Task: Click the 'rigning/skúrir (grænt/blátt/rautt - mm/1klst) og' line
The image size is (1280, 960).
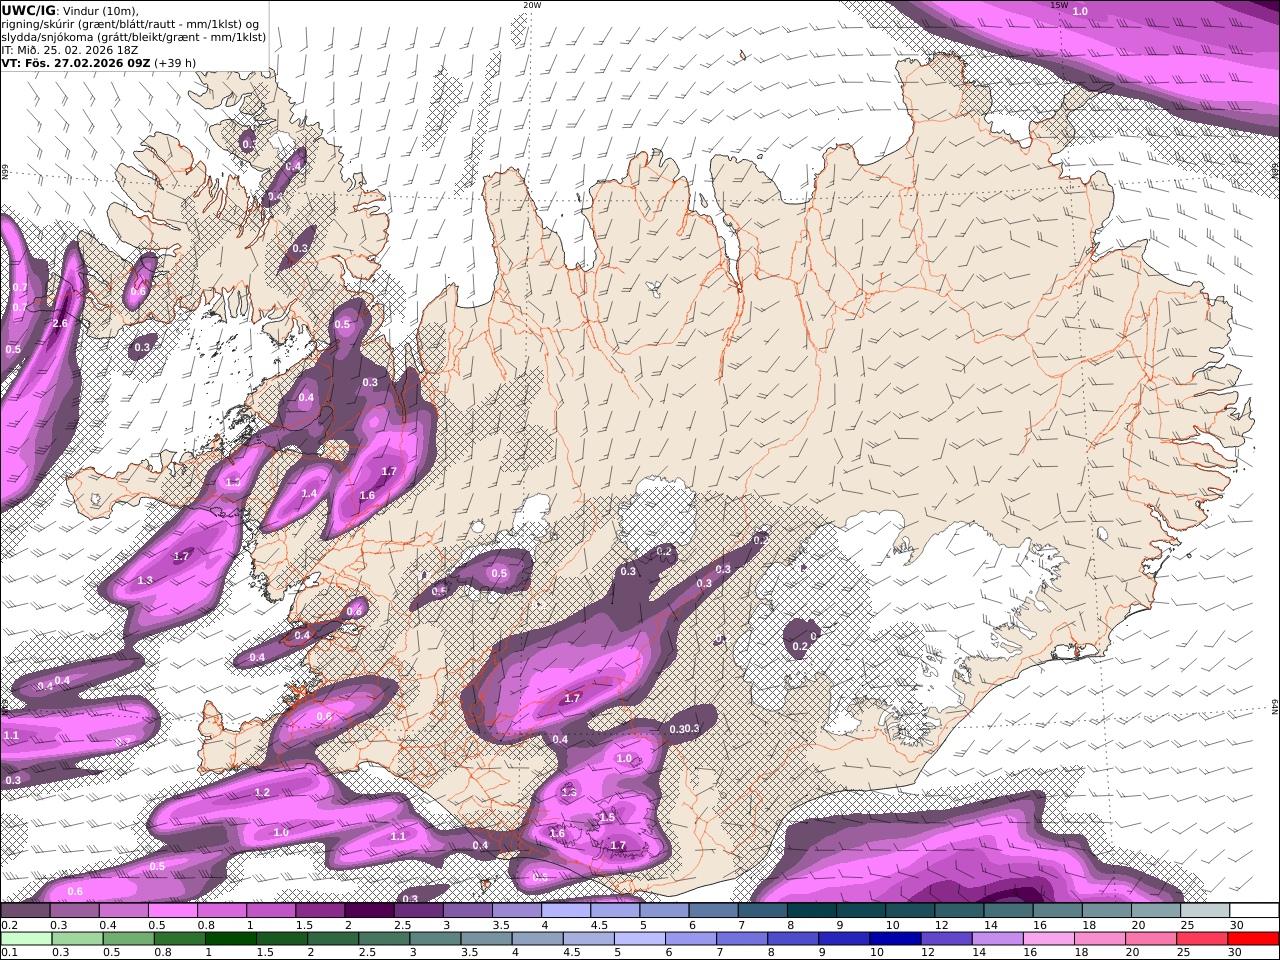Action: click(x=131, y=24)
